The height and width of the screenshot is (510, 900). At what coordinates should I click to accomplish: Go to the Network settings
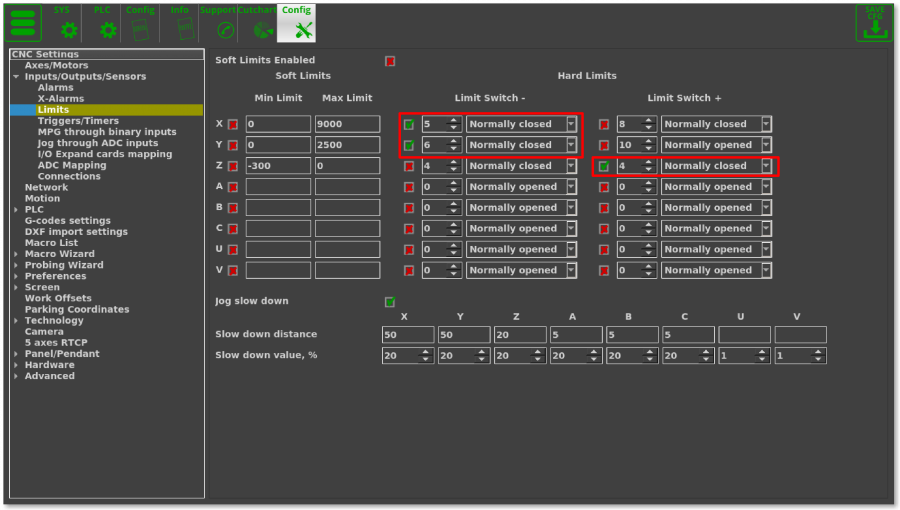pyautogui.click(x=46, y=187)
